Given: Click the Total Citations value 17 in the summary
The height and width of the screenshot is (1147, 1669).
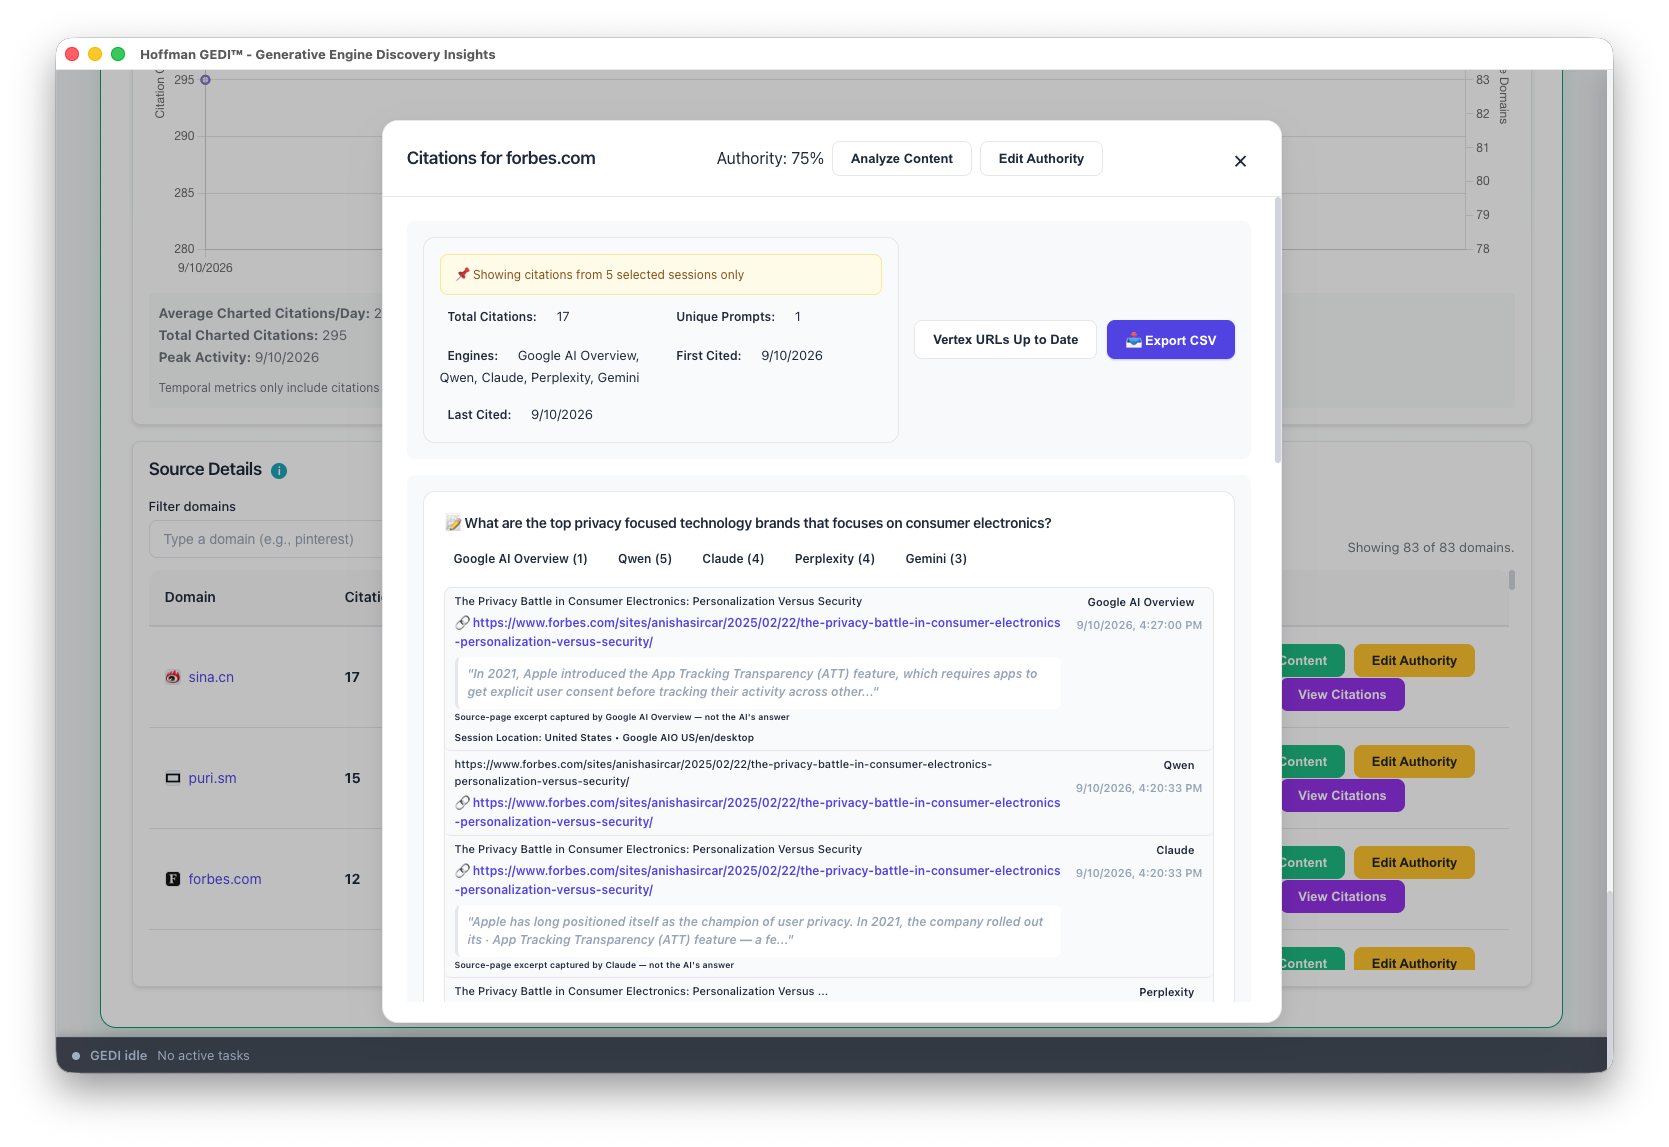Looking at the screenshot, I should pyautogui.click(x=563, y=317).
